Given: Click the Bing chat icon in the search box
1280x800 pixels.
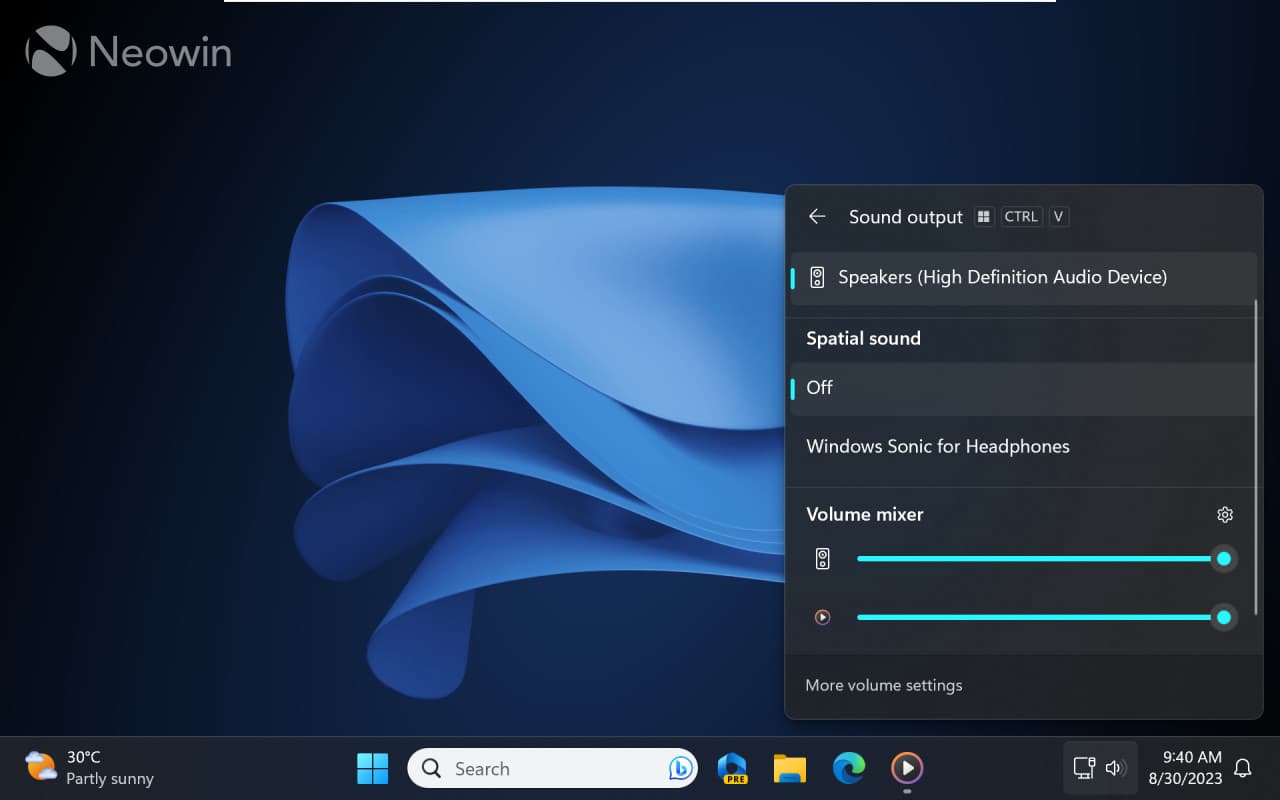Looking at the screenshot, I should coord(683,768).
